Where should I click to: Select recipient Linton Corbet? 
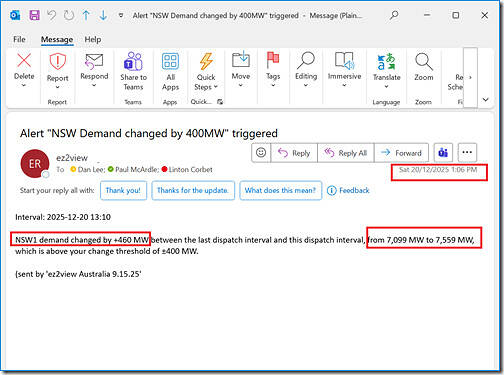coord(187,169)
